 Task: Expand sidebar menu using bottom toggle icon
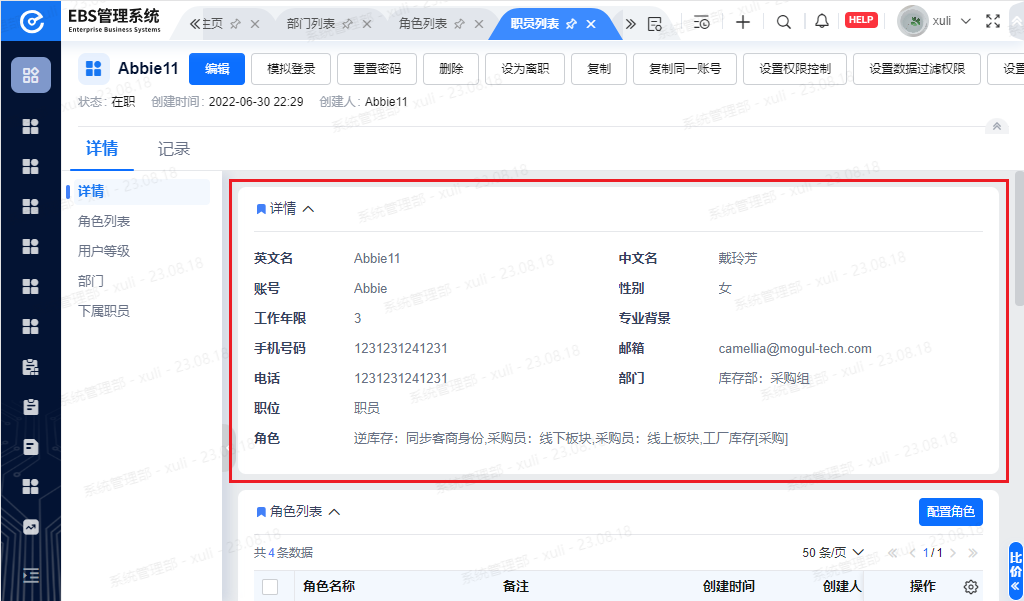[31, 575]
